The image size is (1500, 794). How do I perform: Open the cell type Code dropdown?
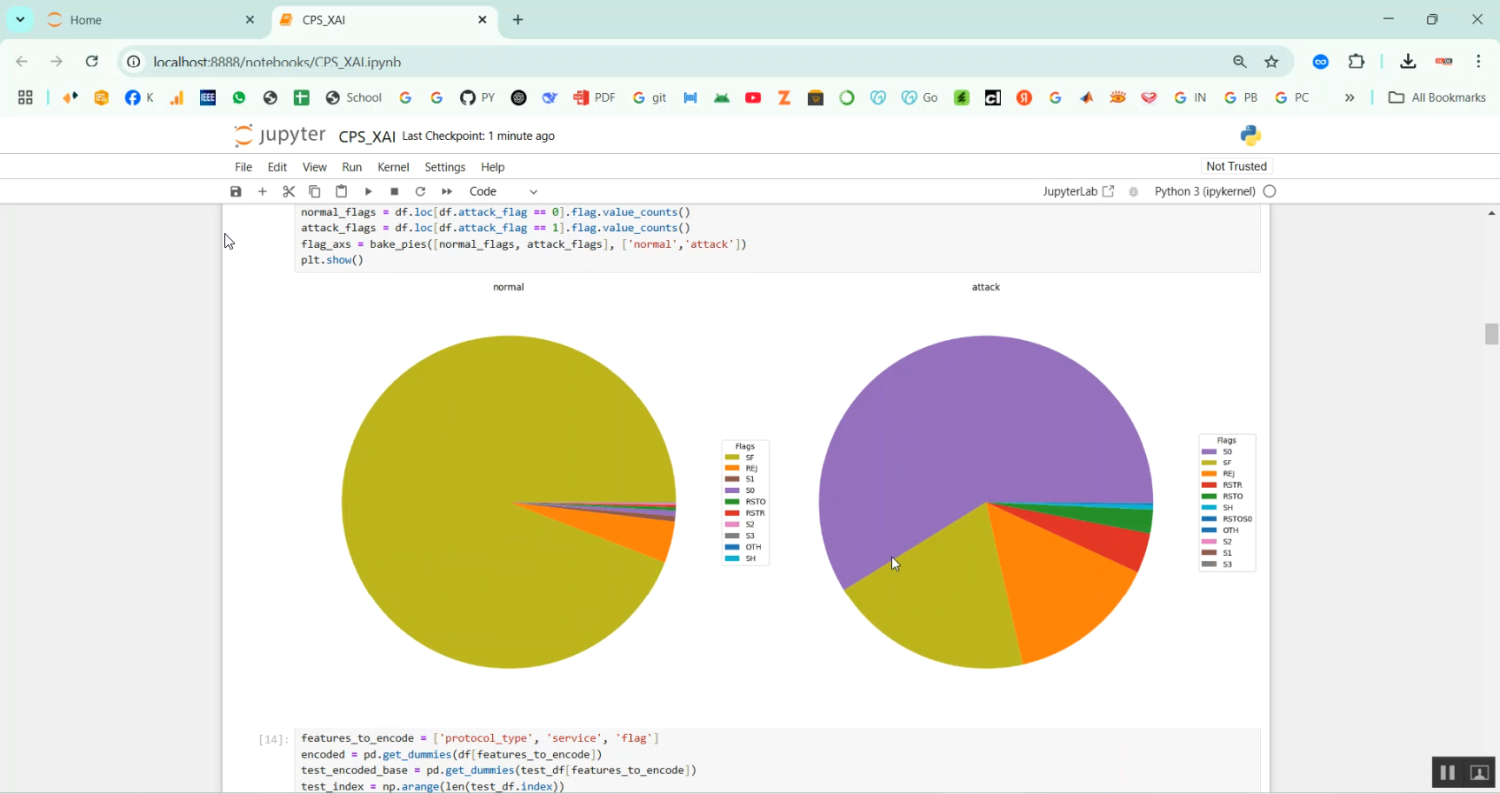click(503, 191)
